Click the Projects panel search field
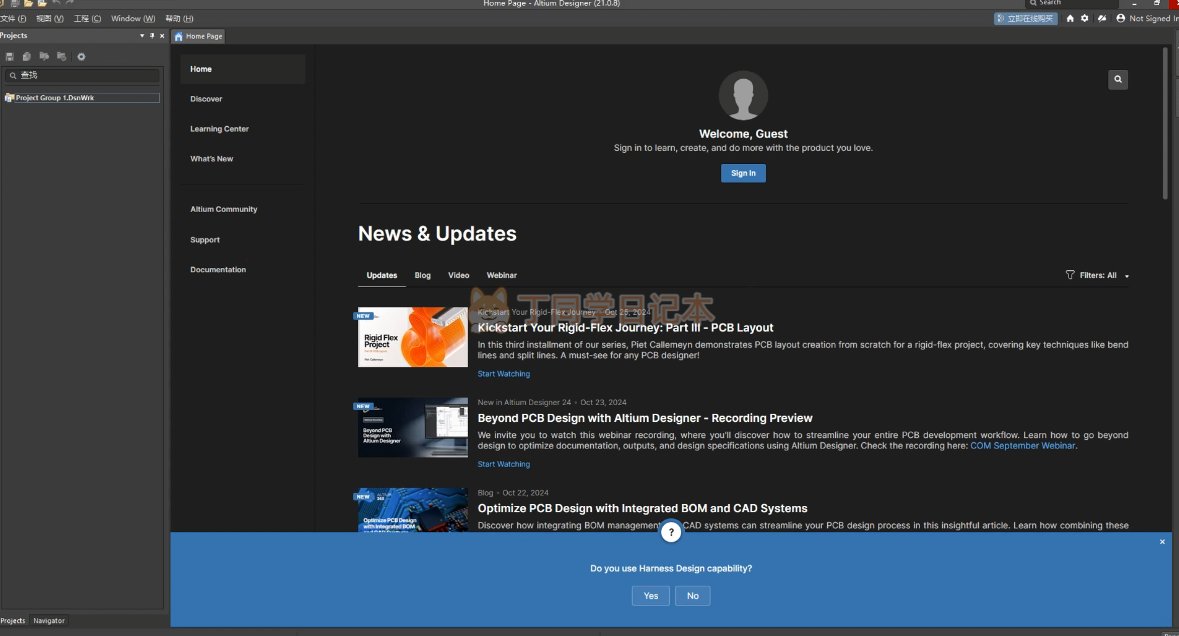Image resolution: width=1179 pixels, height=636 pixels. click(85, 75)
